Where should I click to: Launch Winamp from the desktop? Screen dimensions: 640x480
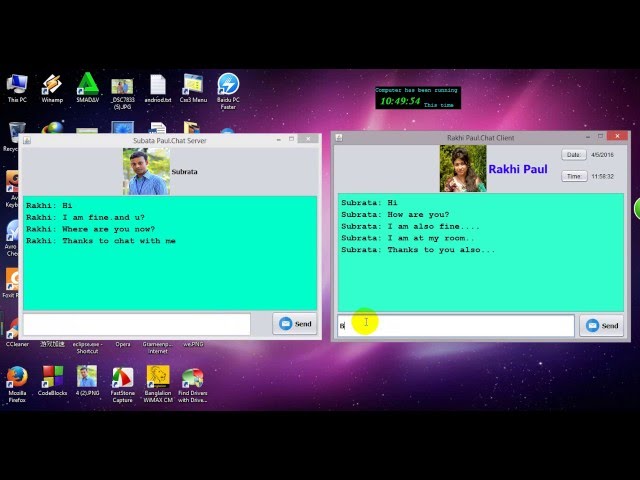point(52,87)
